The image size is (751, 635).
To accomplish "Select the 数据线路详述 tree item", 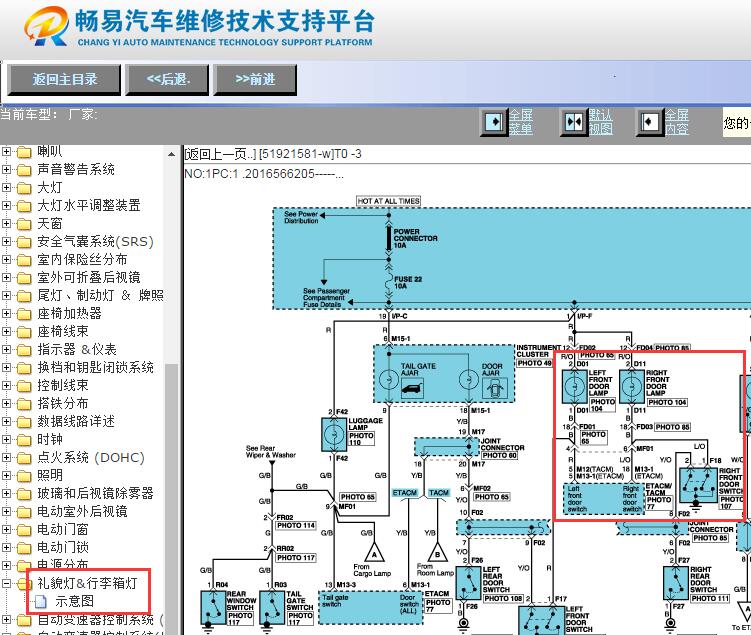I will (x=76, y=421).
